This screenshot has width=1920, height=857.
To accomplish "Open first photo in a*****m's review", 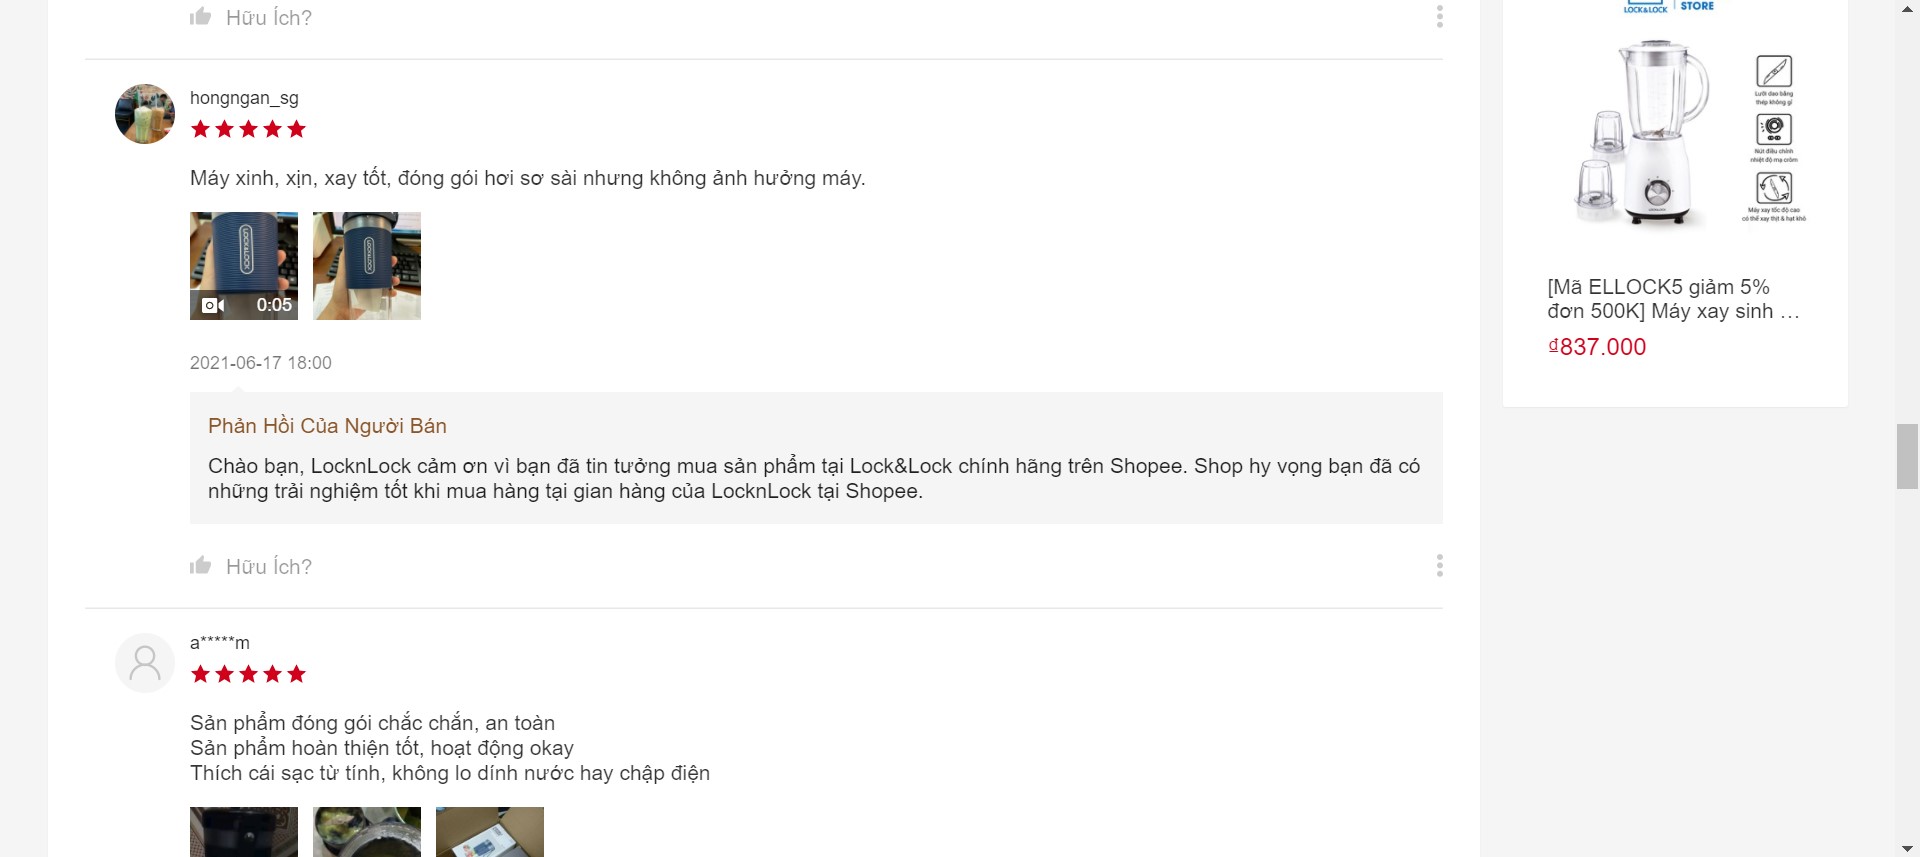I will pyautogui.click(x=244, y=832).
